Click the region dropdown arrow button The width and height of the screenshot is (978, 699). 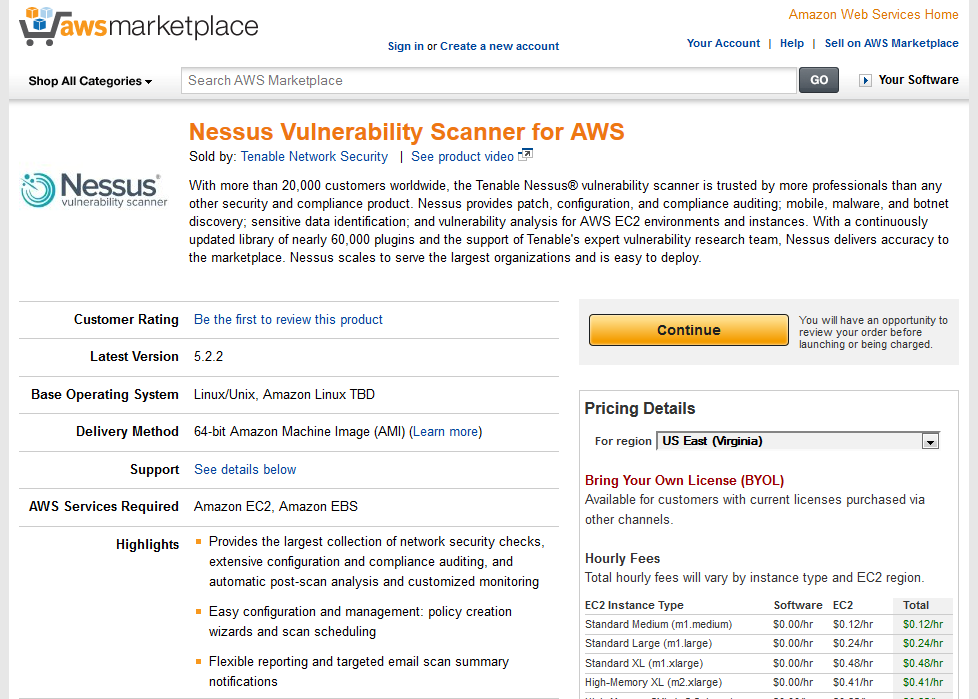tap(930, 441)
